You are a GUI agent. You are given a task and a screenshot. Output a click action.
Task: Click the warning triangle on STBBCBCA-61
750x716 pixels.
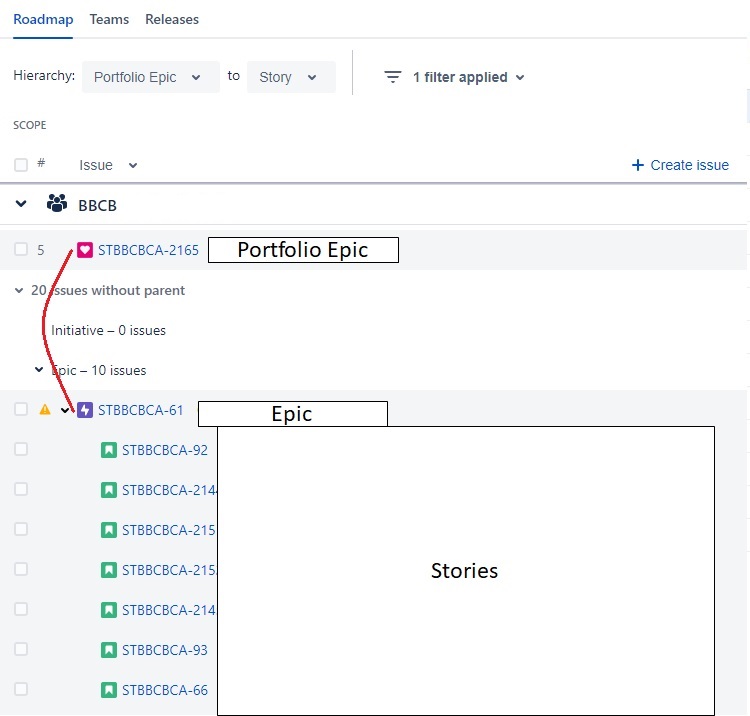[x=45, y=409]
